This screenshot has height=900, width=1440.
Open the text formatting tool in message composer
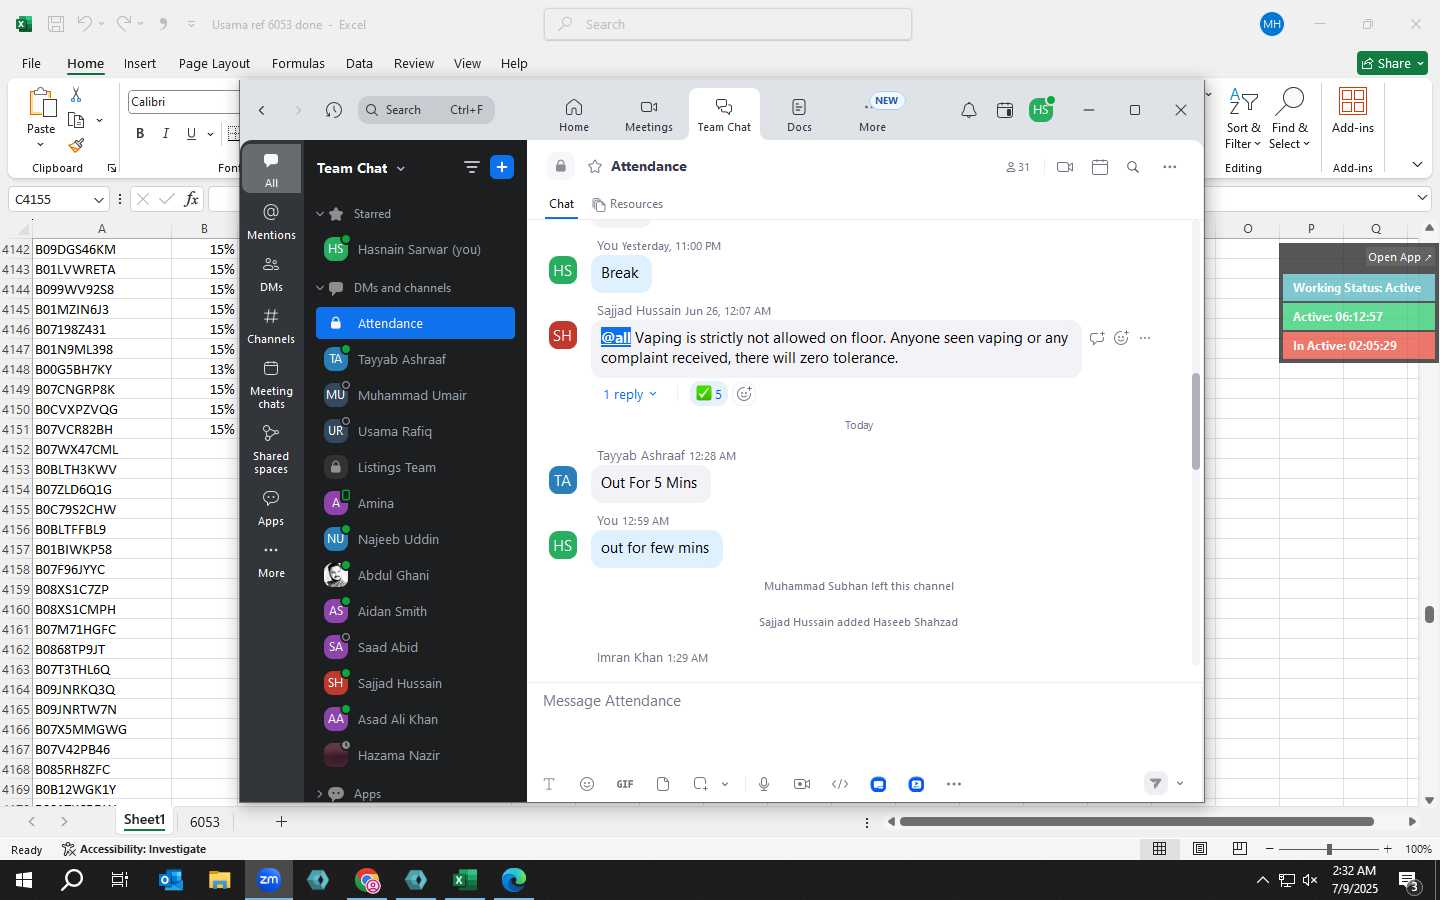click(x=549, y=784)
